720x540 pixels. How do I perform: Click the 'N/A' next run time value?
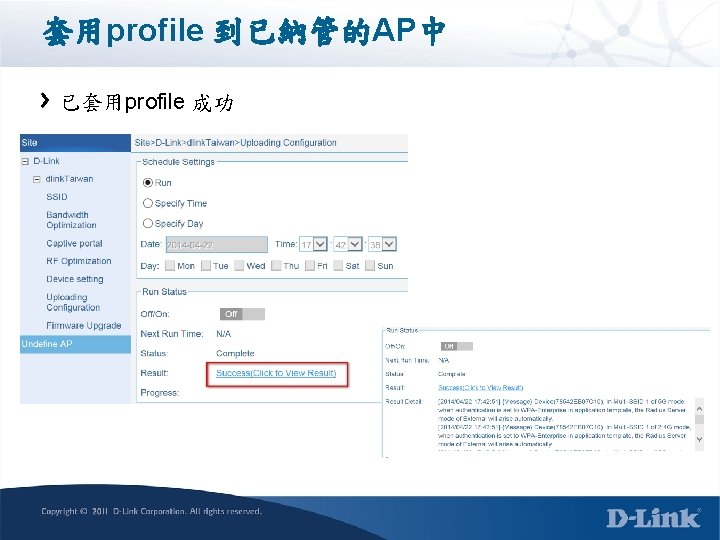coord(224,334)
